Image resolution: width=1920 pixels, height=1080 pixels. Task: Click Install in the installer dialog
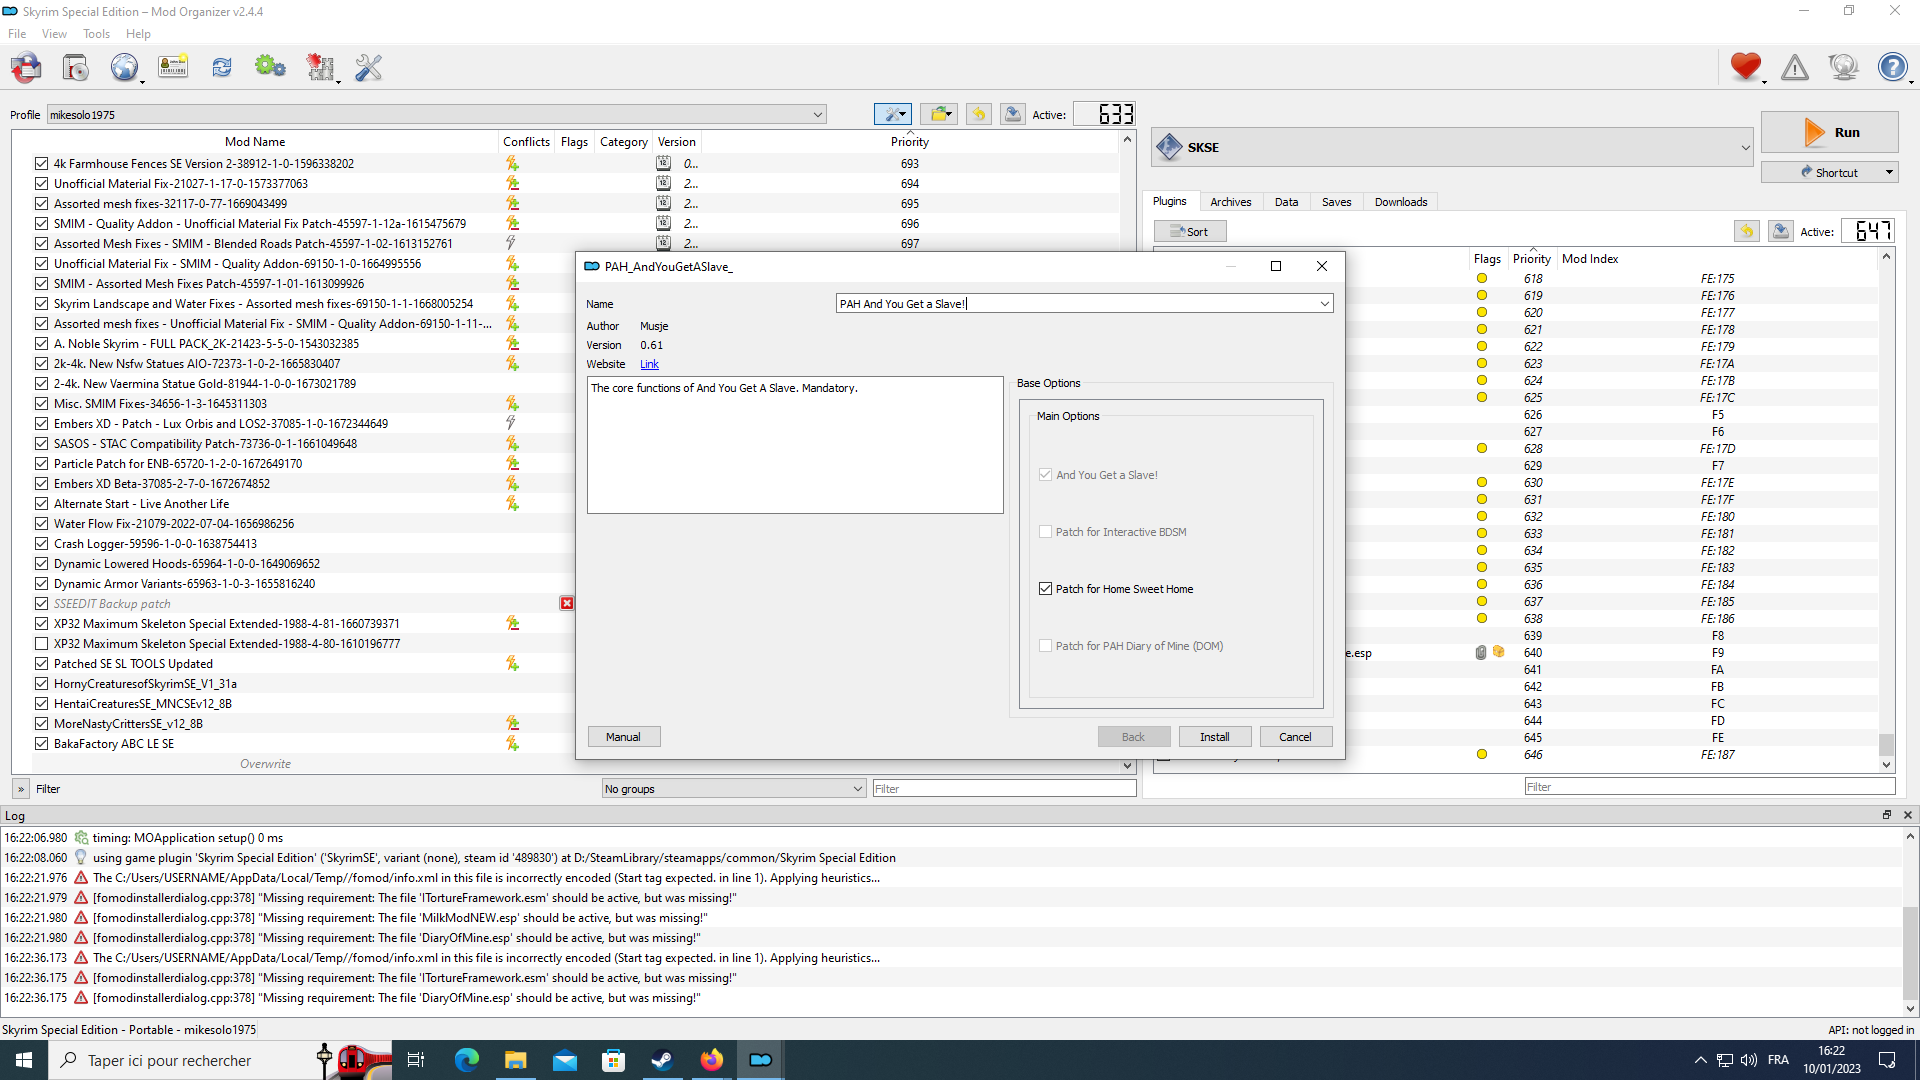tap(1215, 737)
